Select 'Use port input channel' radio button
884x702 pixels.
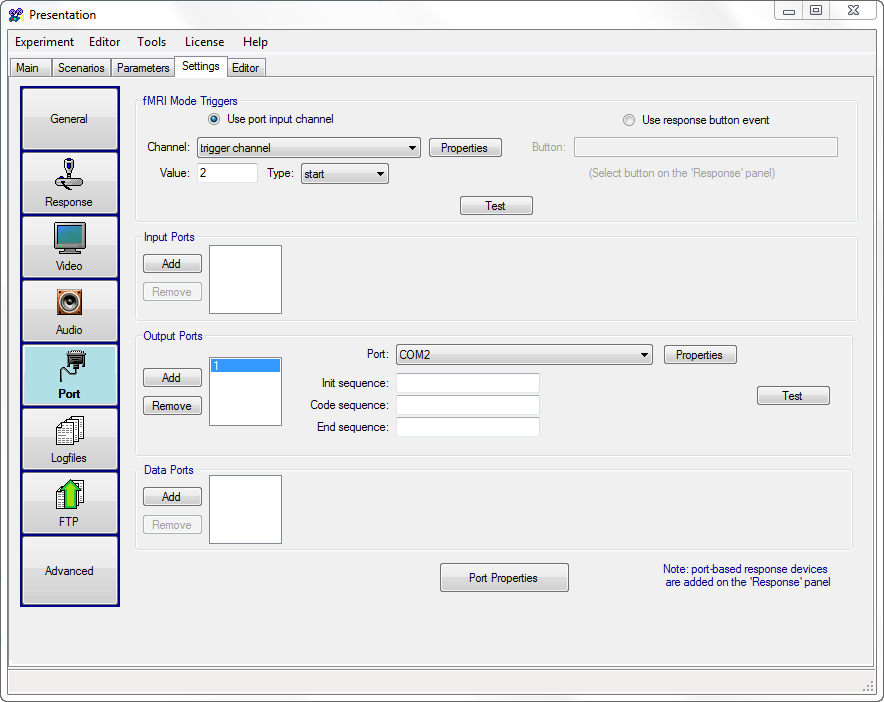214,119
